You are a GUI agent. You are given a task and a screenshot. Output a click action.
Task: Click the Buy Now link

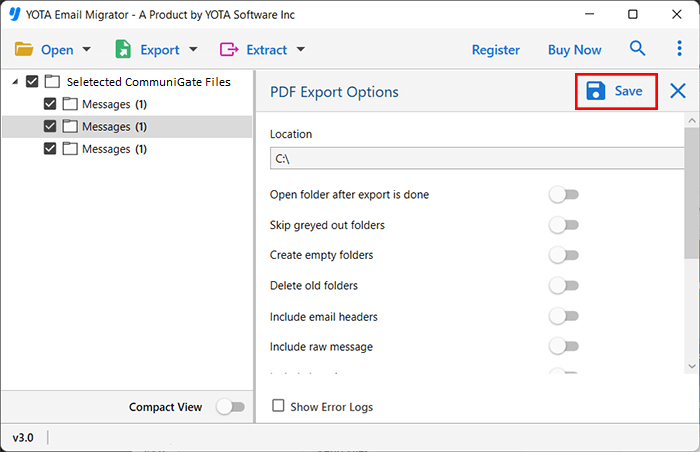click(574, 49)
